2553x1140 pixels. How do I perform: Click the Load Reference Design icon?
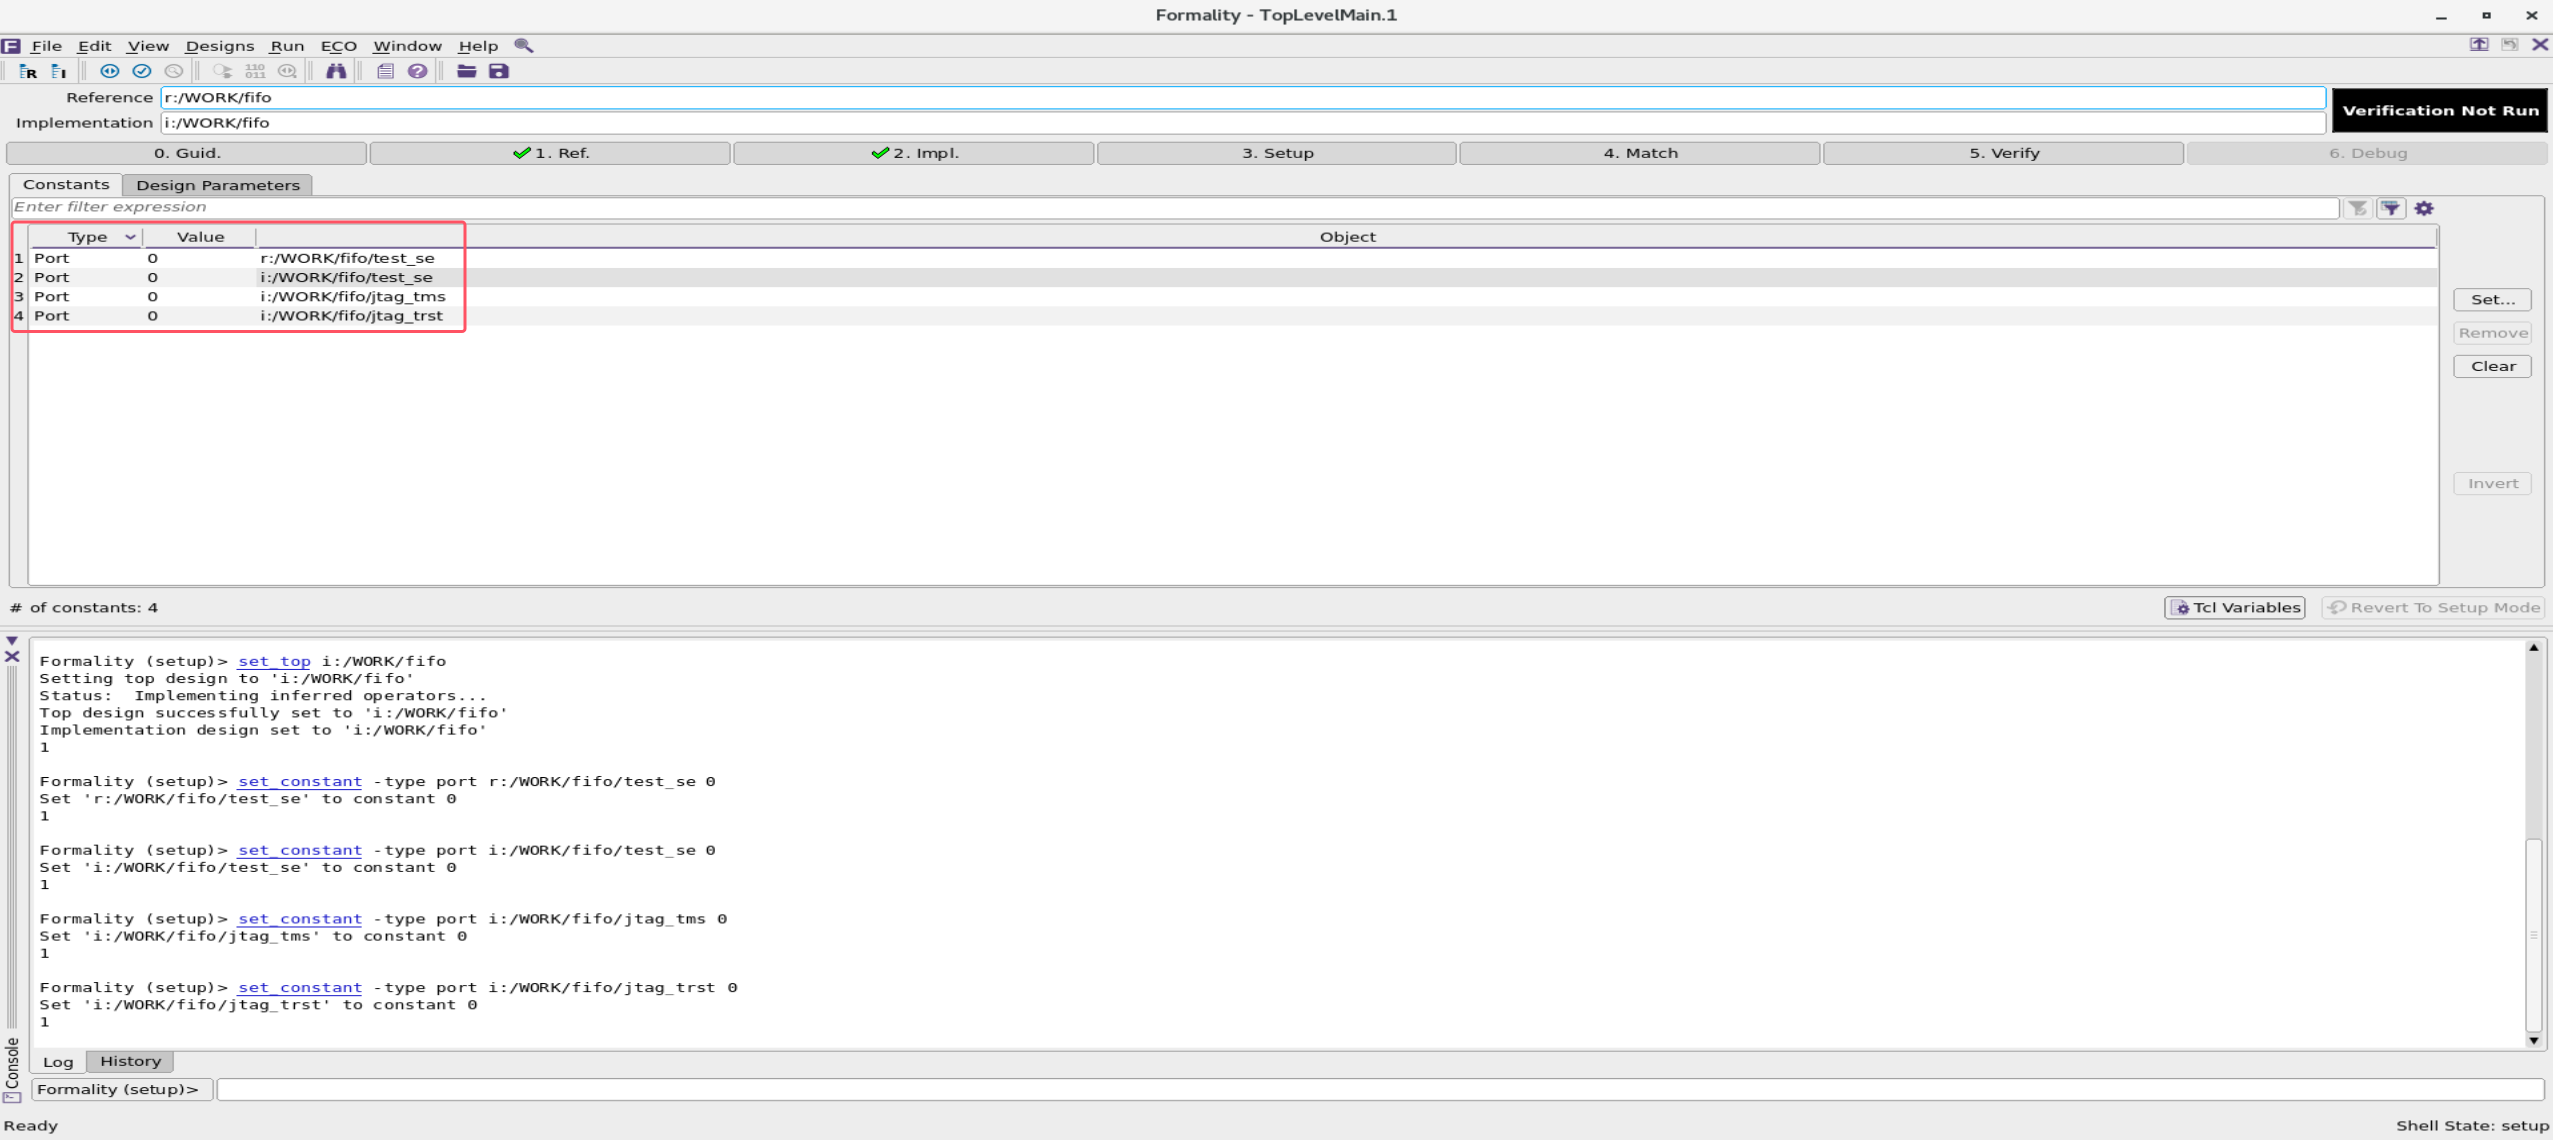pyautogui.click(x=28, y=71)
